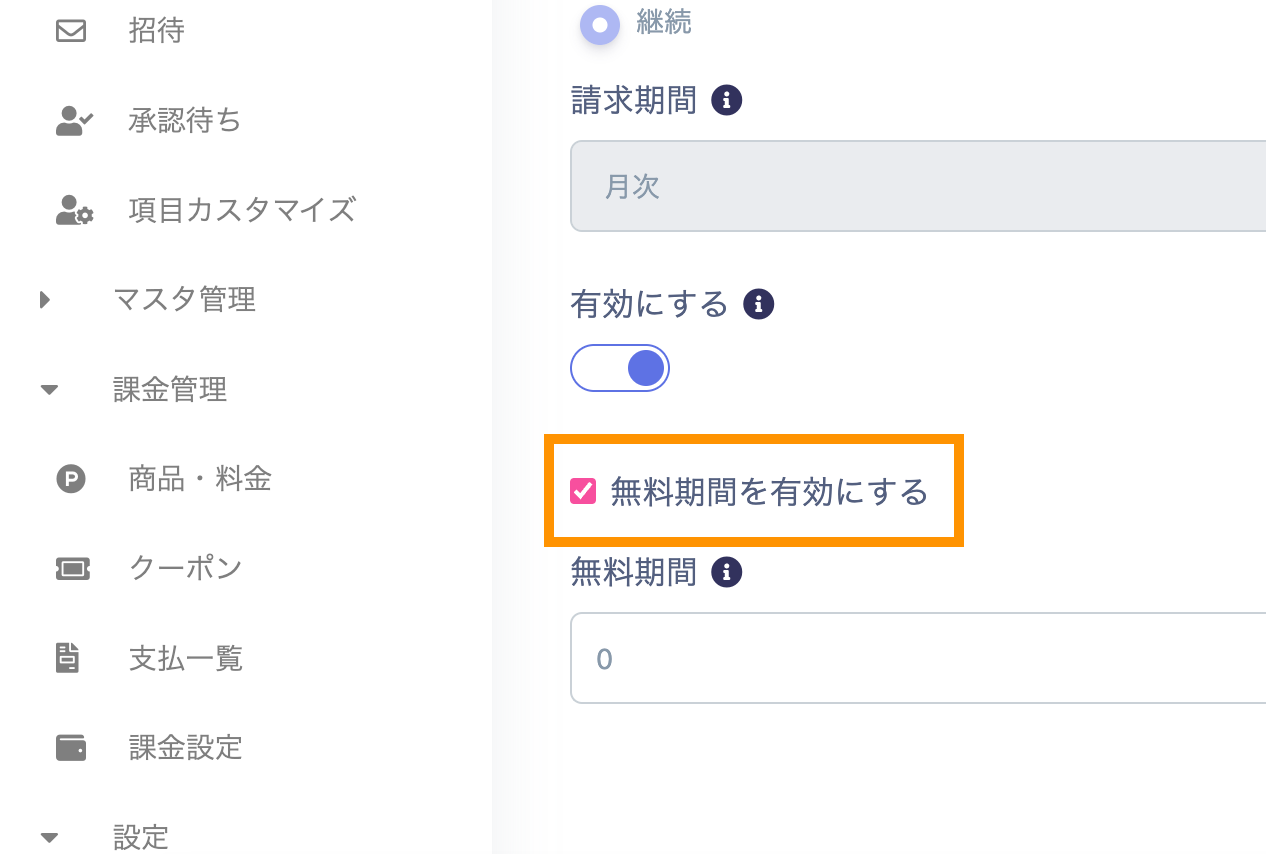Screen dimensions: 1266x854
Task: Select the 継続 radio button
Action: click(600, 25)
